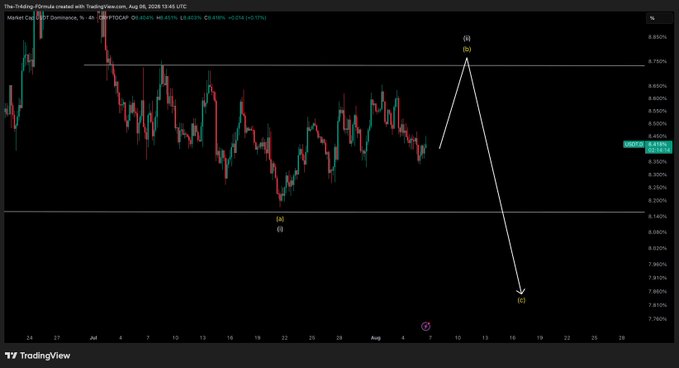Select the lower horizontal line near 8.140%

[324, 212]
